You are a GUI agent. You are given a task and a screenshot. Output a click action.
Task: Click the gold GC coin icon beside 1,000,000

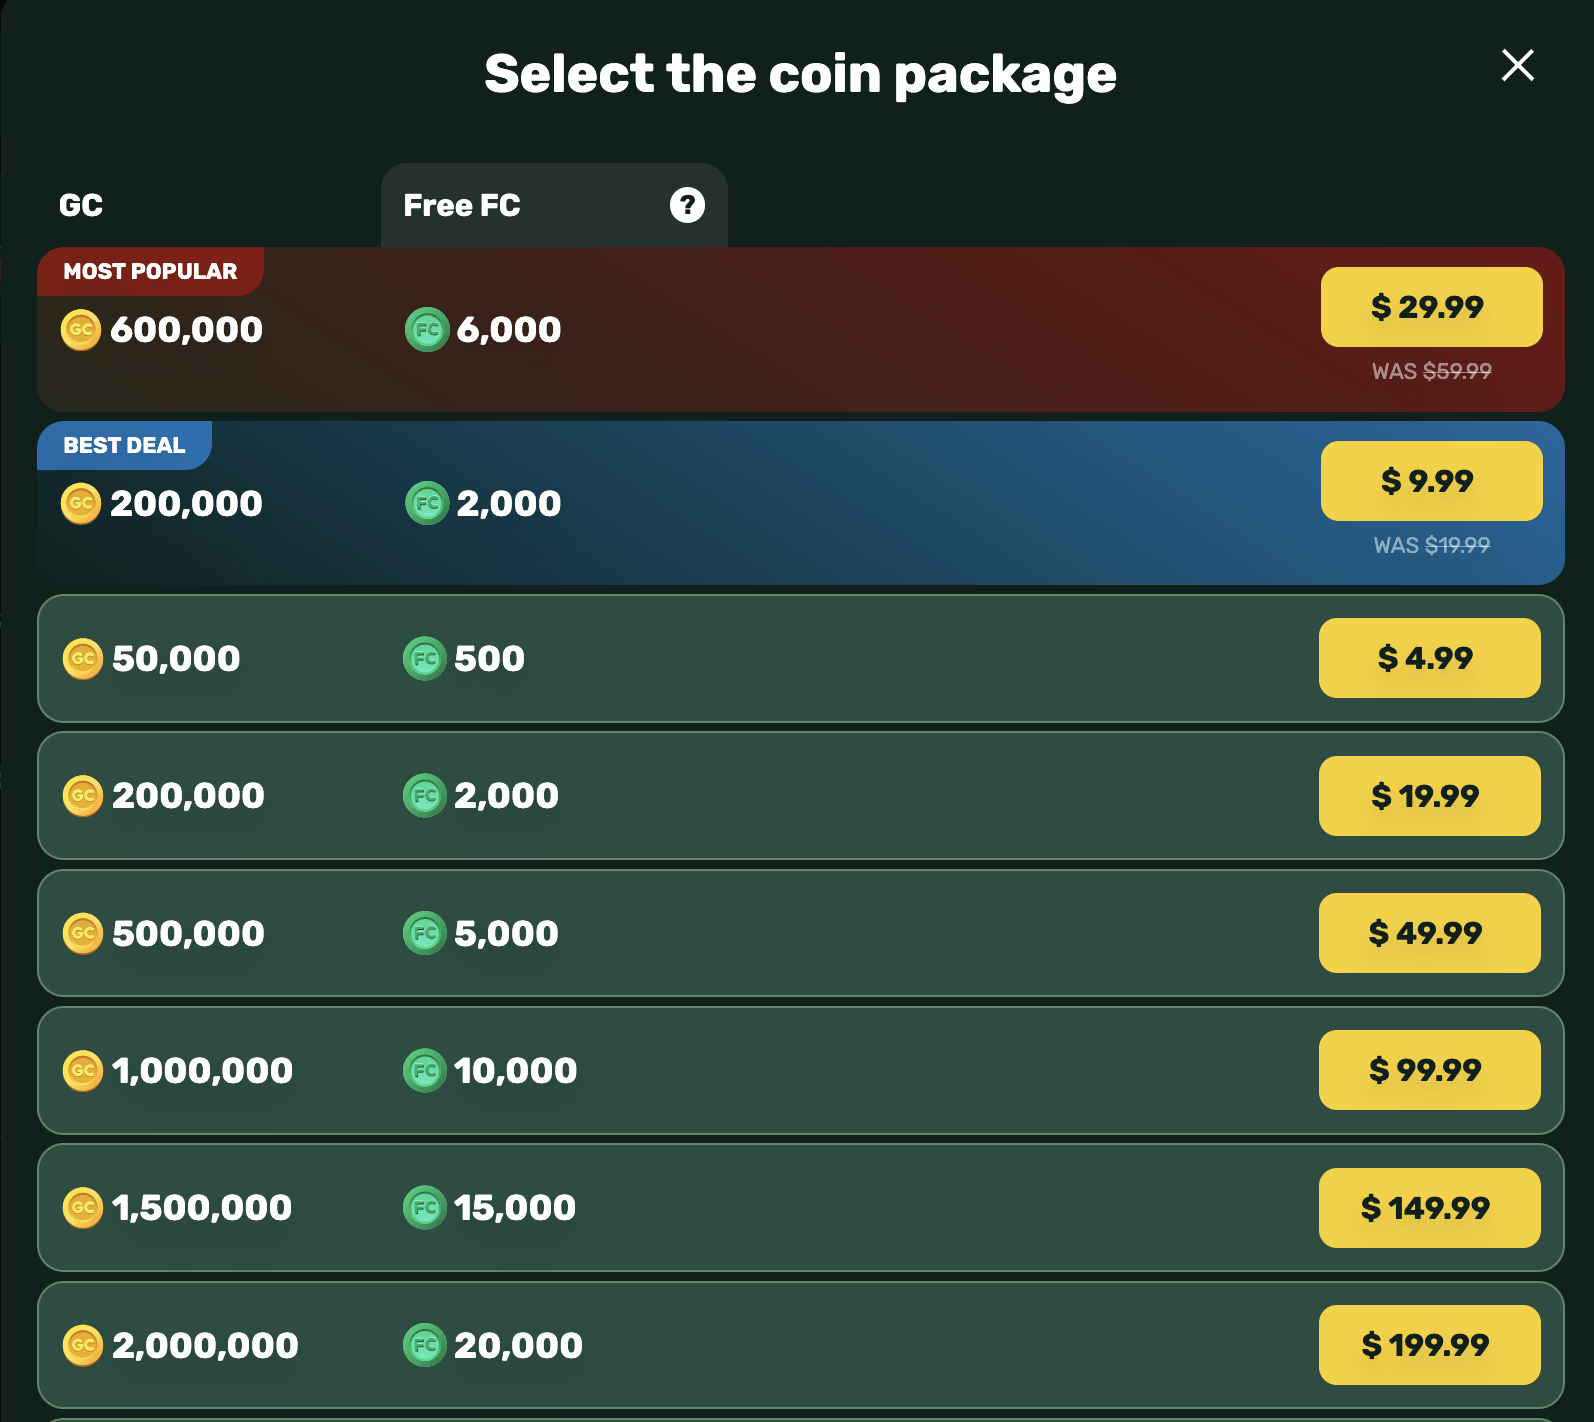coord(83,1071)
